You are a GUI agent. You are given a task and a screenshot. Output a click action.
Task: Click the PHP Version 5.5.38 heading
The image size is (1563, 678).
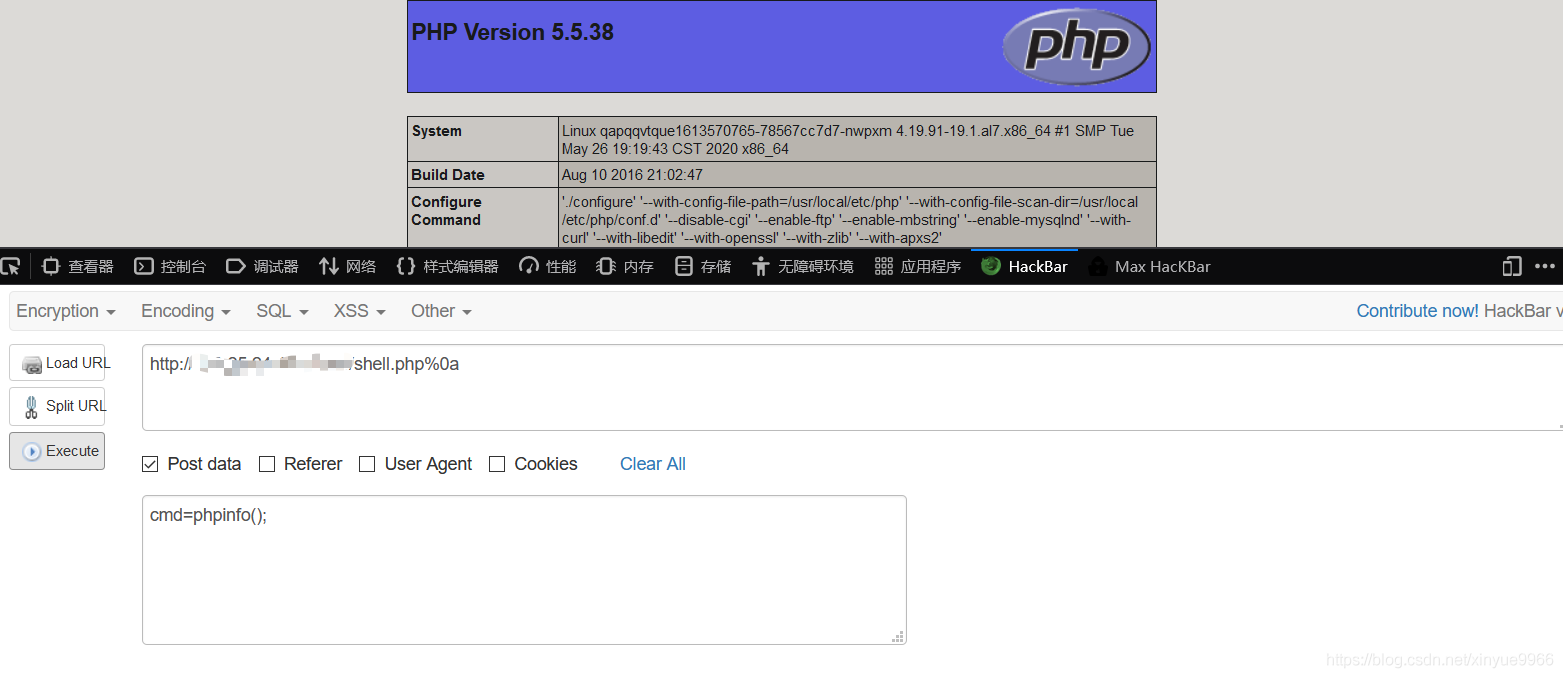pyautogui.click(x=513, y=32)
